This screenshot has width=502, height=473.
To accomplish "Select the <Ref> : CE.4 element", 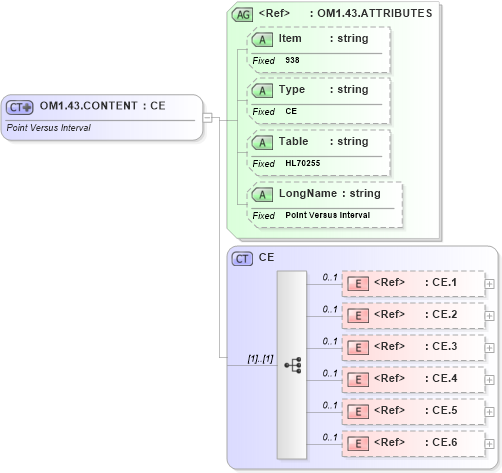I will [x=413, y=379].
